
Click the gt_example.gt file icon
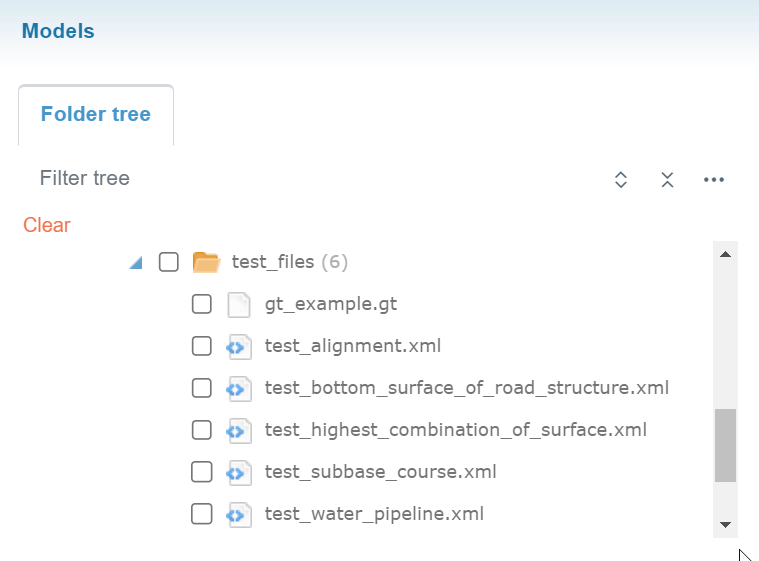(x=238, y=304)
